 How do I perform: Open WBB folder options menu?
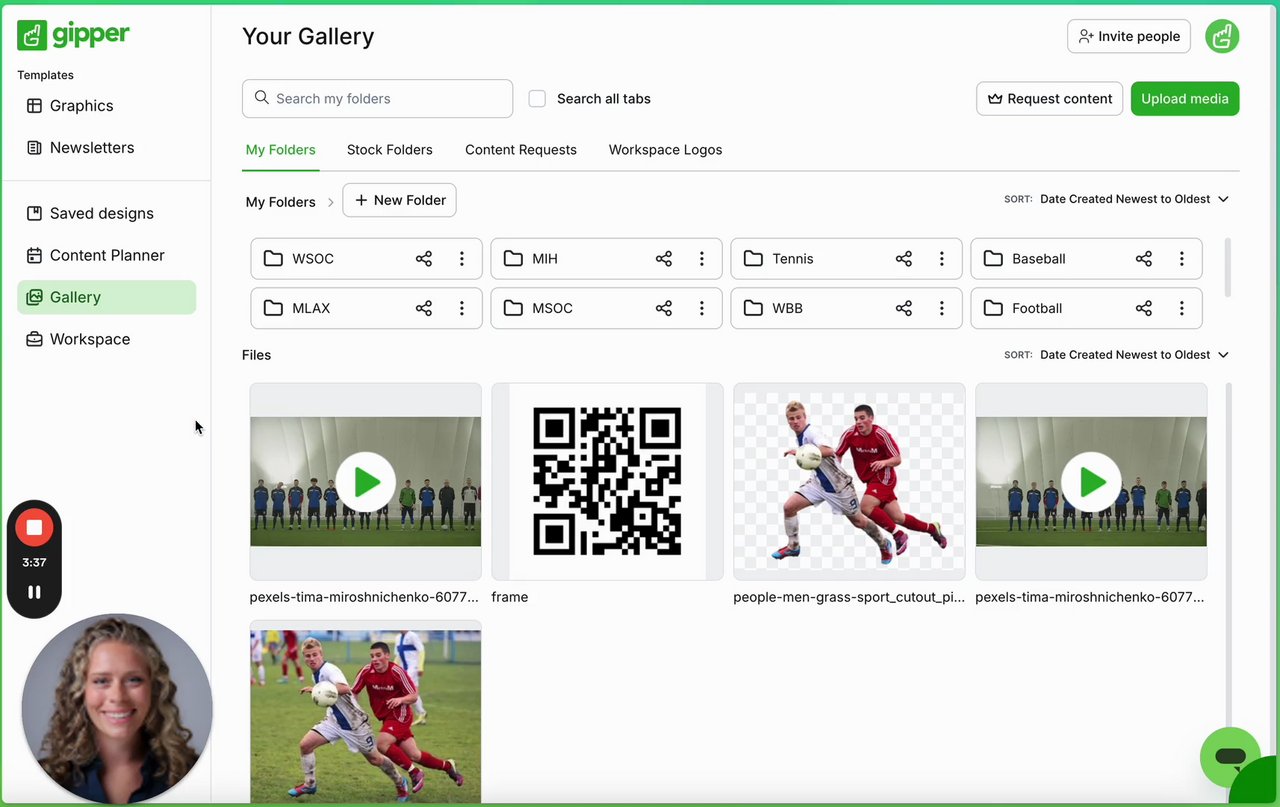[941, 309]
